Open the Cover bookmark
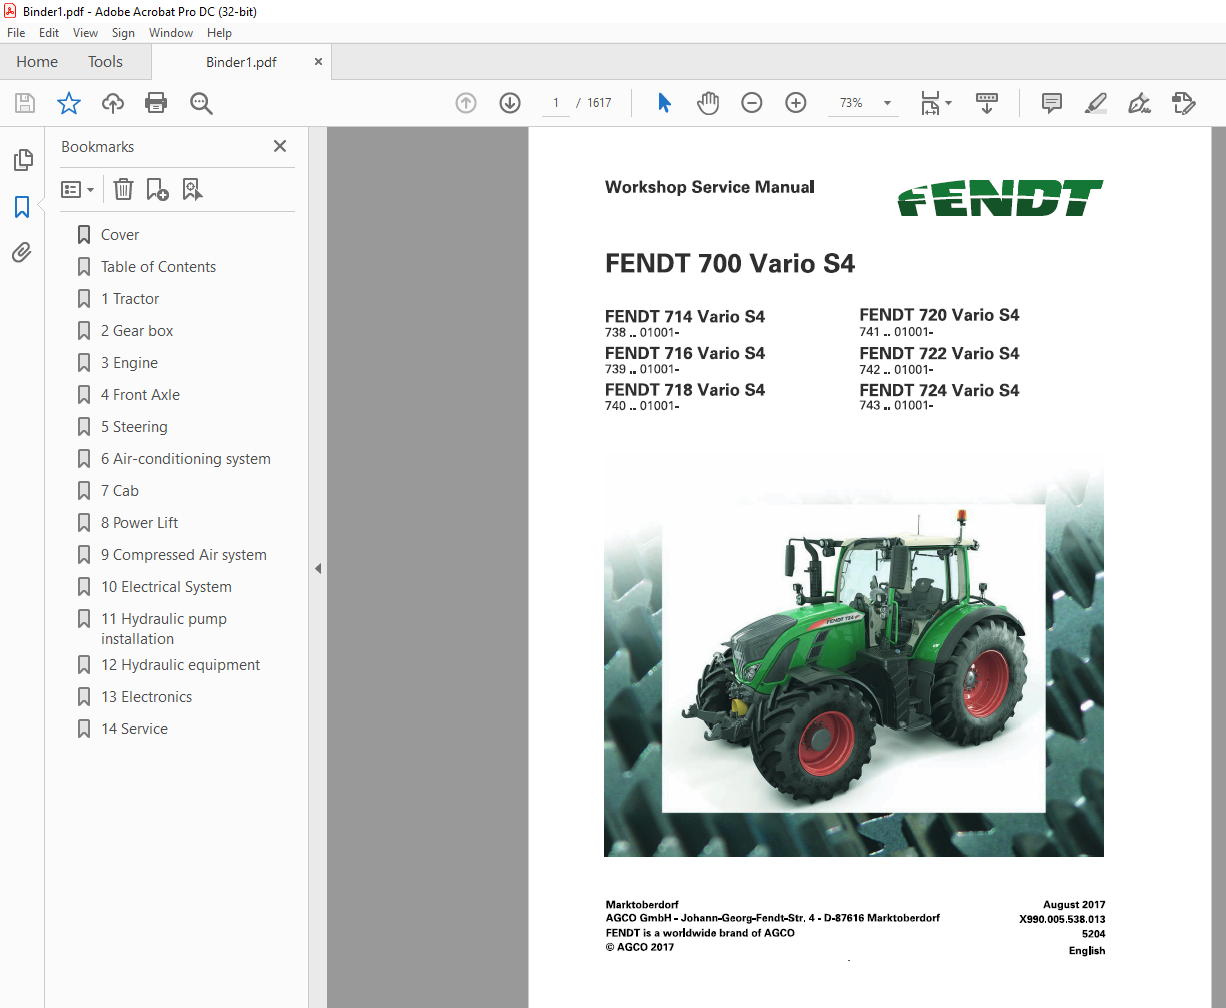 click(x=120, y=235)
